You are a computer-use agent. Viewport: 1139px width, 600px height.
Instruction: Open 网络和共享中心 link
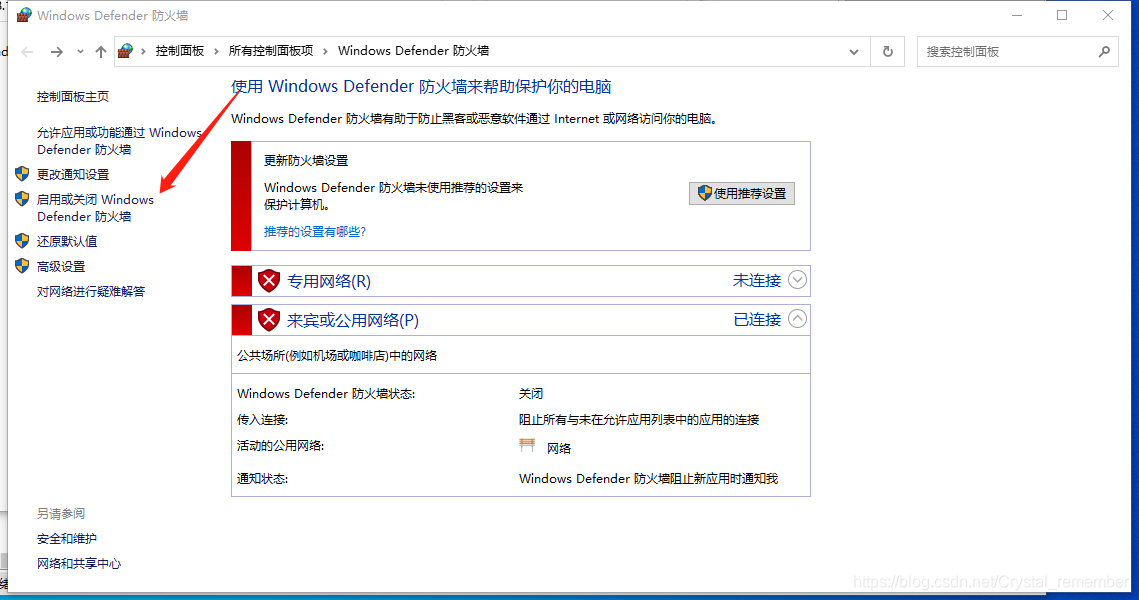[79, 564]
